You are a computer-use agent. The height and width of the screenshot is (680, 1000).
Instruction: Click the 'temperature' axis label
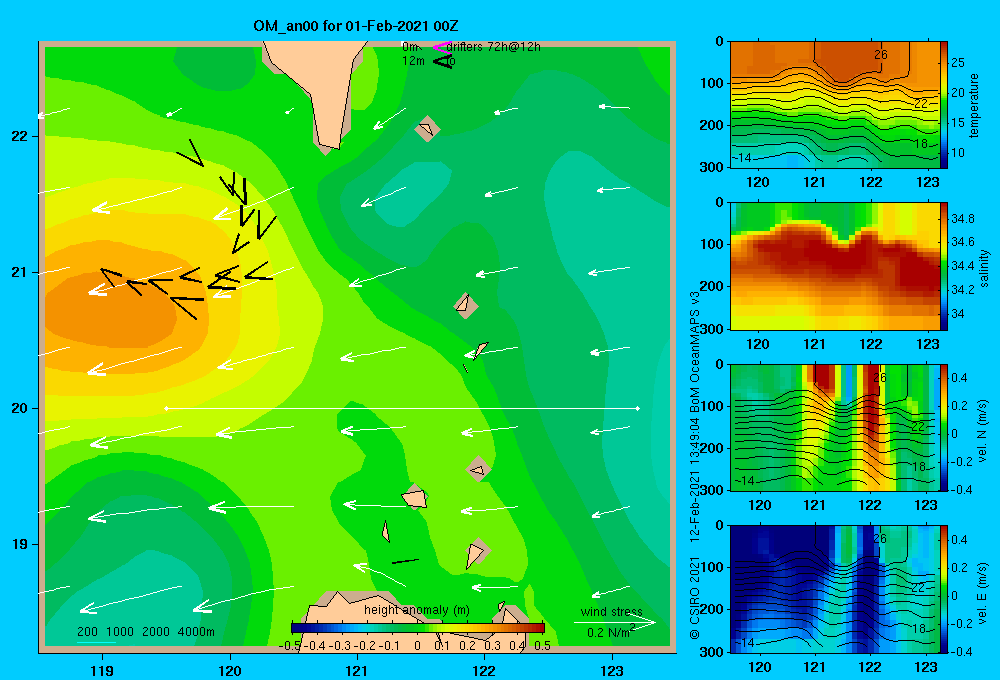(974, 105)
